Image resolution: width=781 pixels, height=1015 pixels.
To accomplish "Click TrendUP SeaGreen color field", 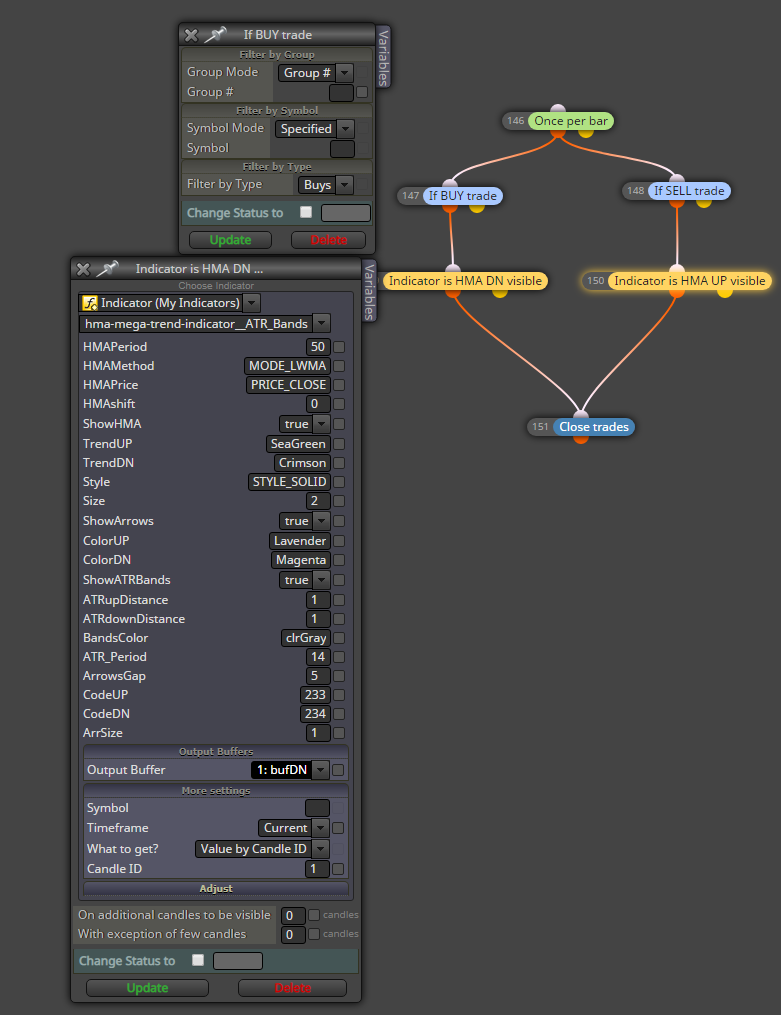I will point(298,444).
